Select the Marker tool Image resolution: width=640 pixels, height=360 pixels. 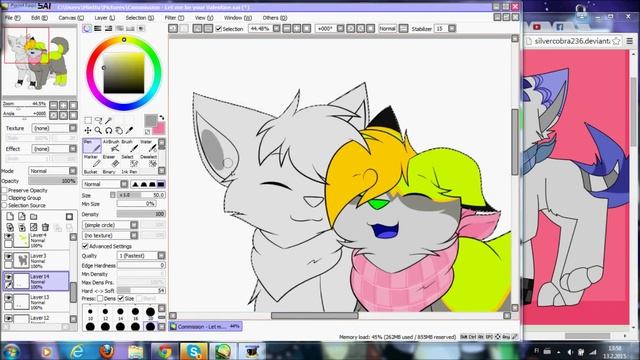(92, 161)
